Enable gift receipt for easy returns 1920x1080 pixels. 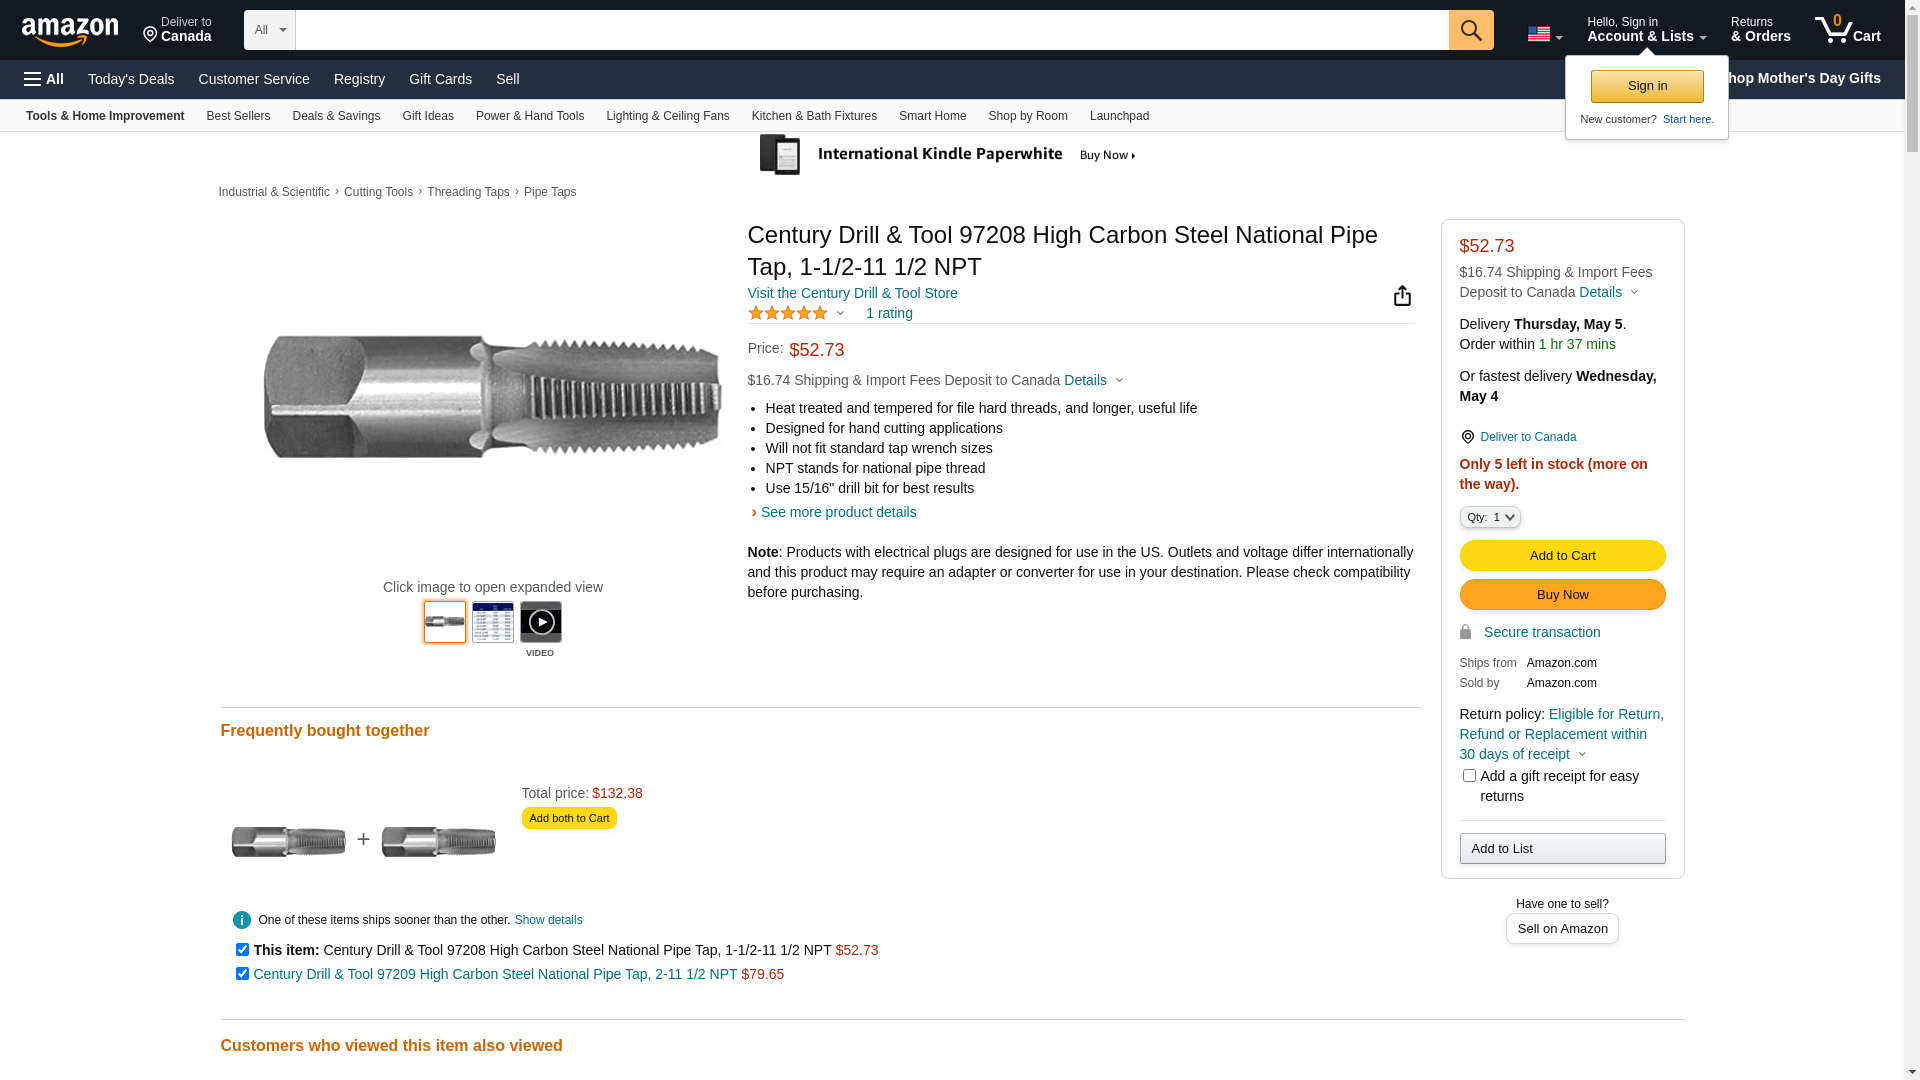[x=1469, y=776]
